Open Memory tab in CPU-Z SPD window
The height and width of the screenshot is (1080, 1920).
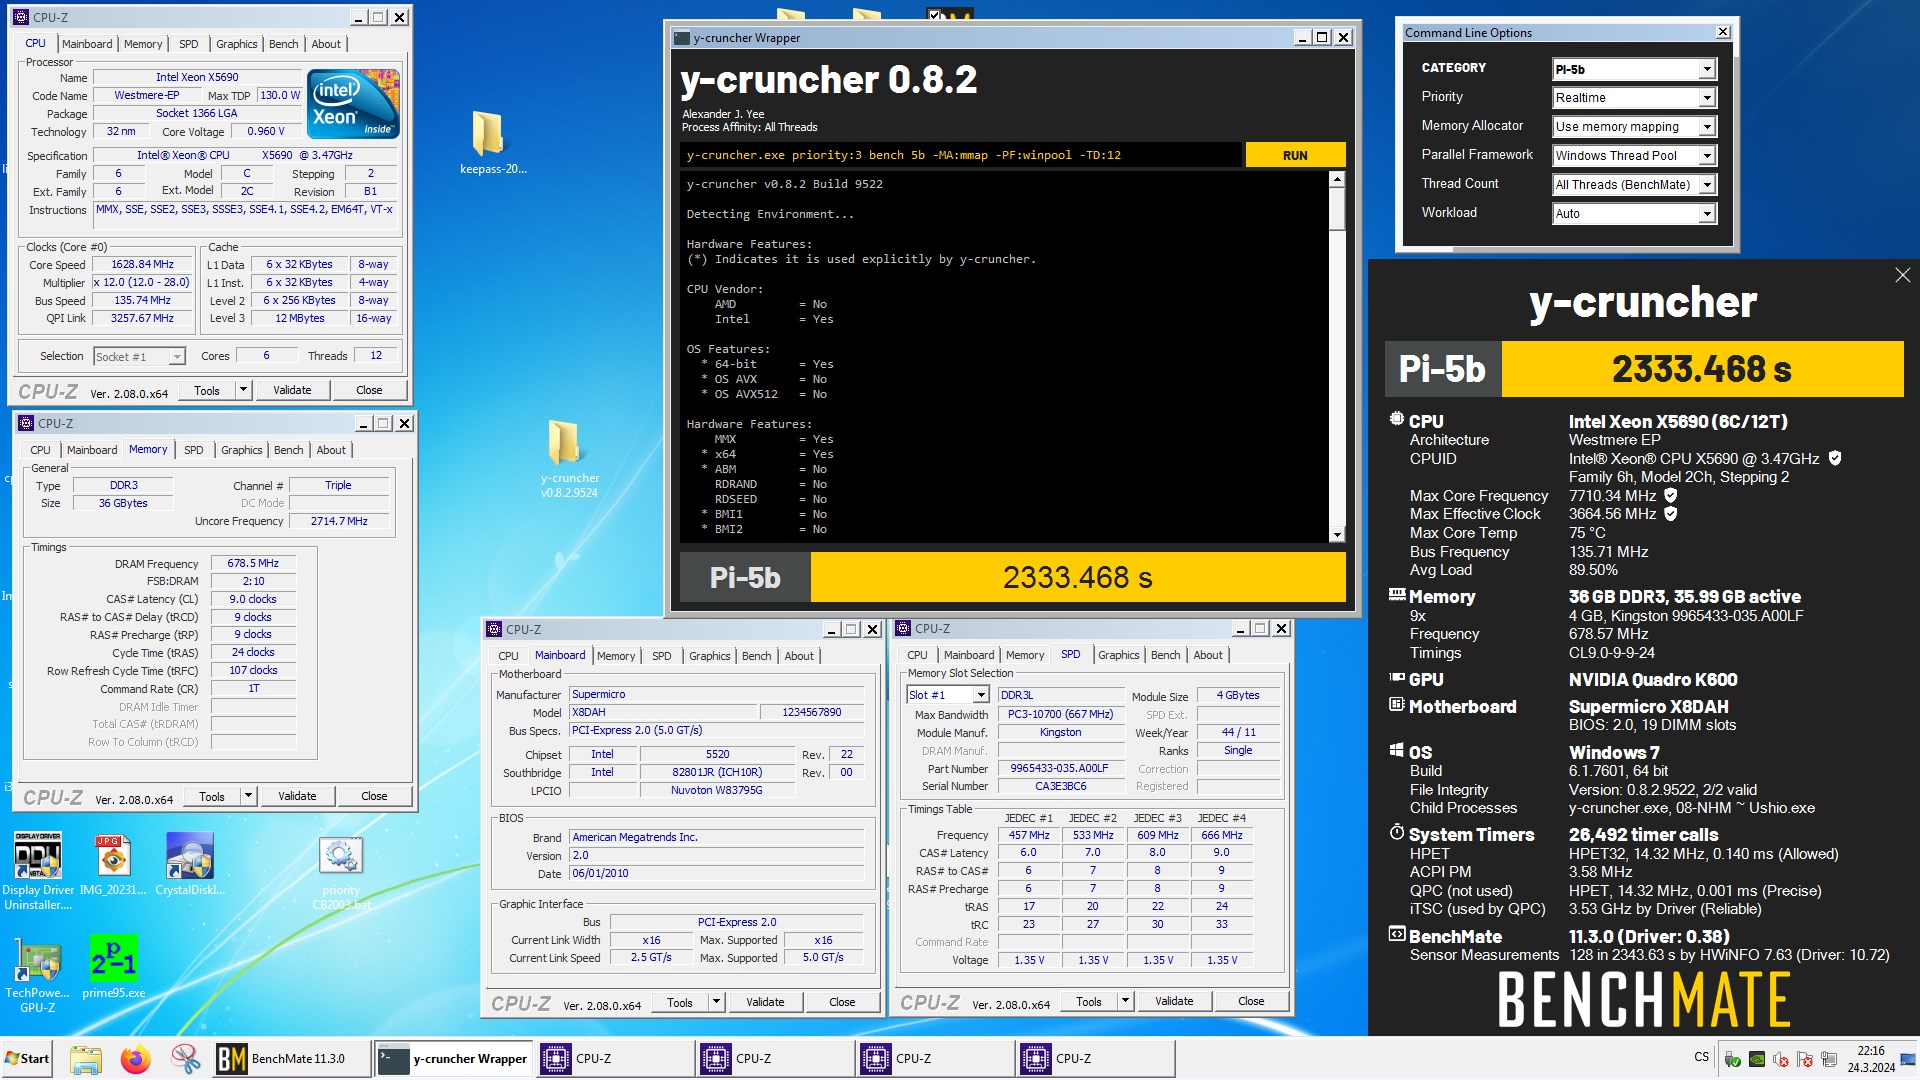[x=1025, y=655]
